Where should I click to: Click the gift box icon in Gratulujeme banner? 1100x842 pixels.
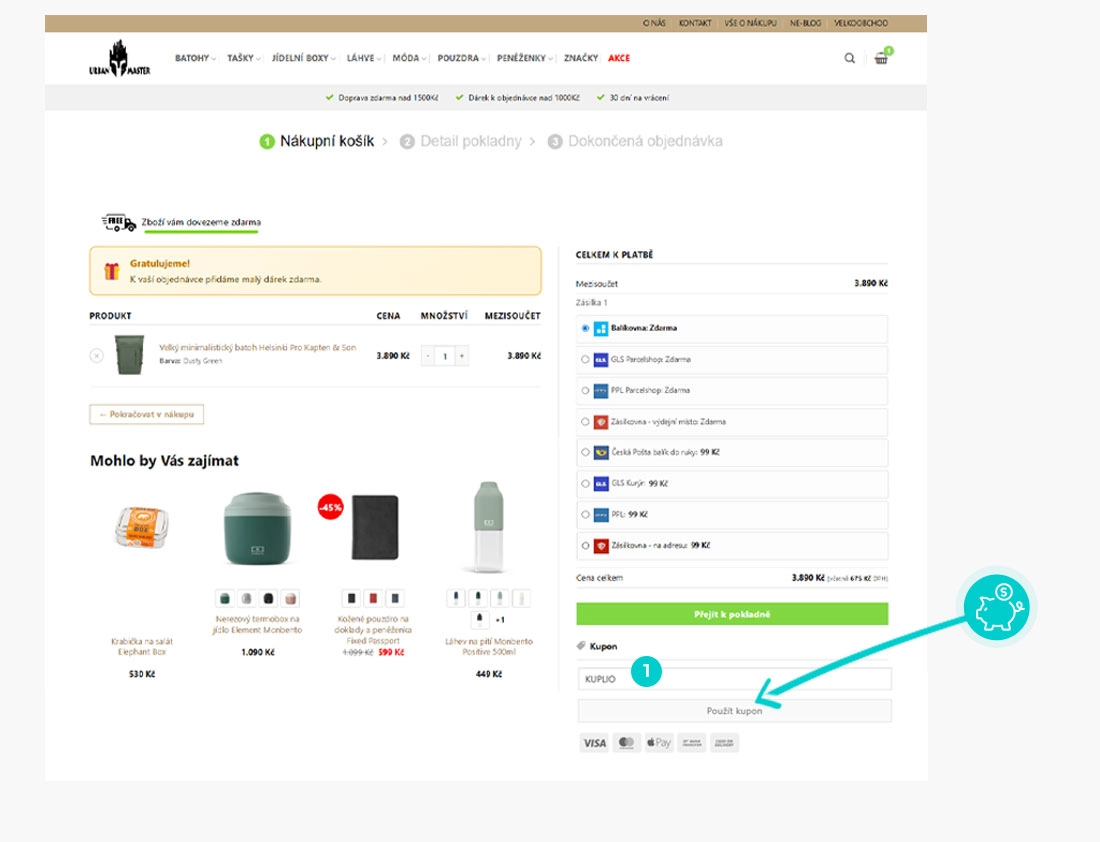coord(112,271)
